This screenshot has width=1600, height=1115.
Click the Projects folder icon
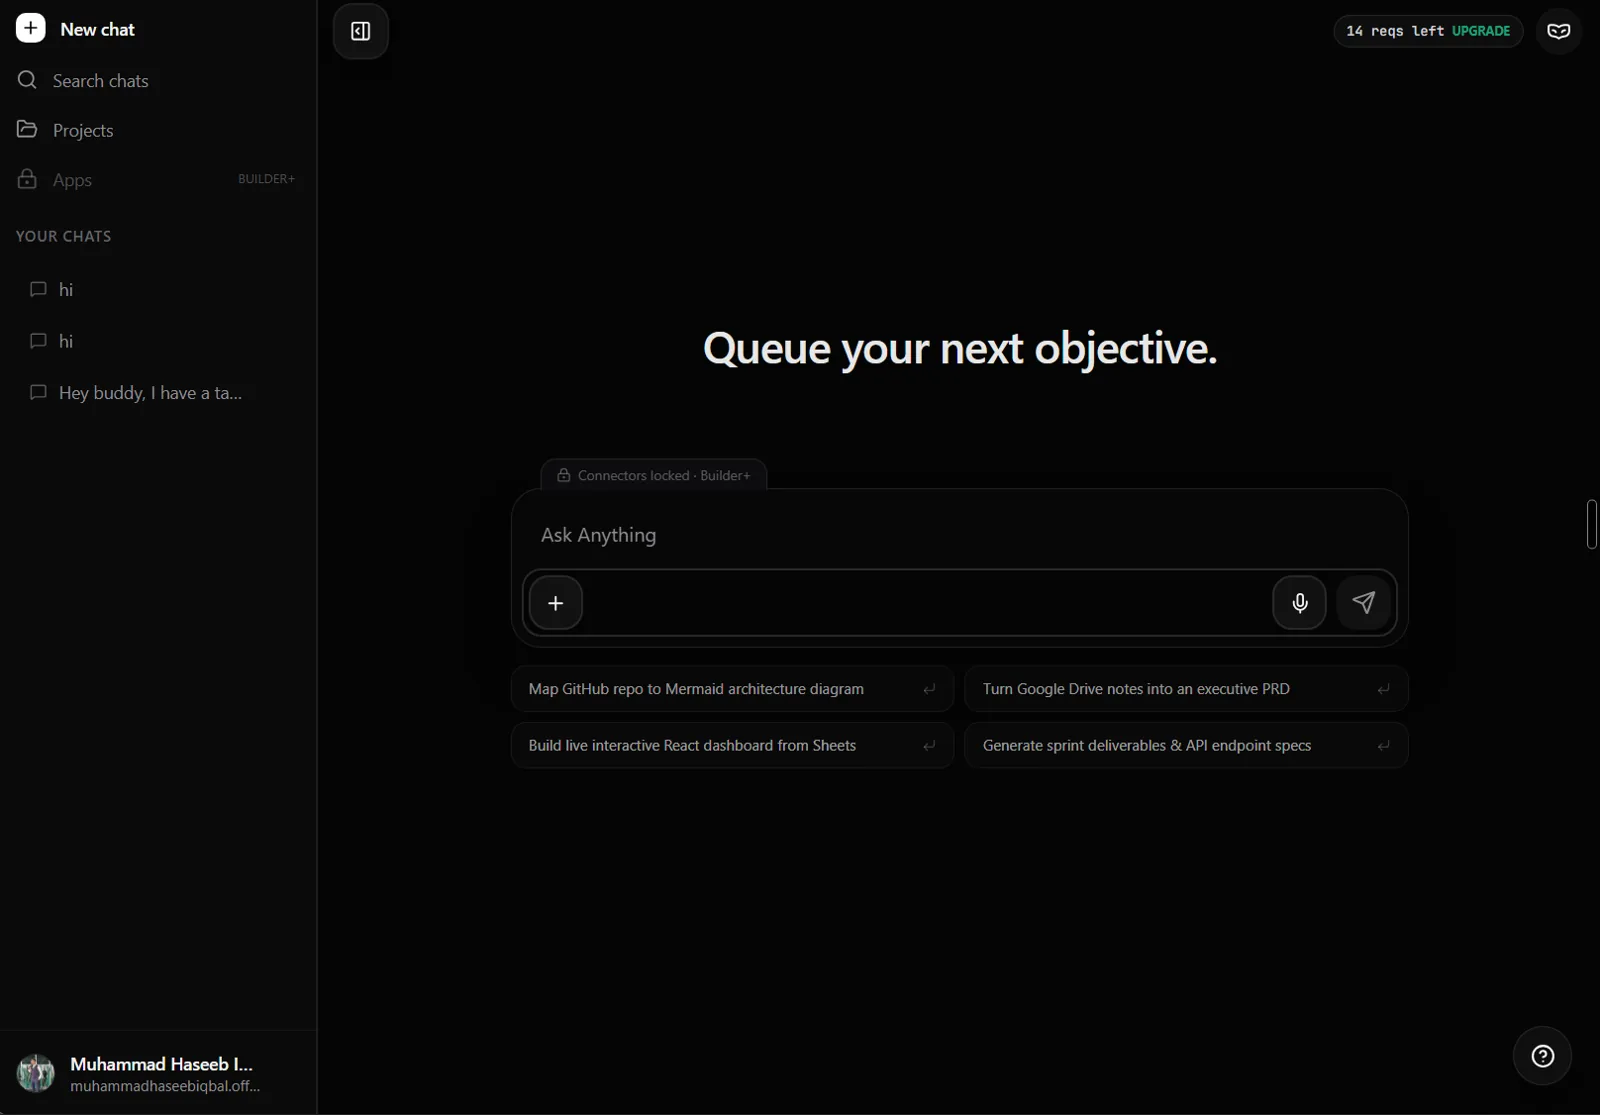pos(27,129)
